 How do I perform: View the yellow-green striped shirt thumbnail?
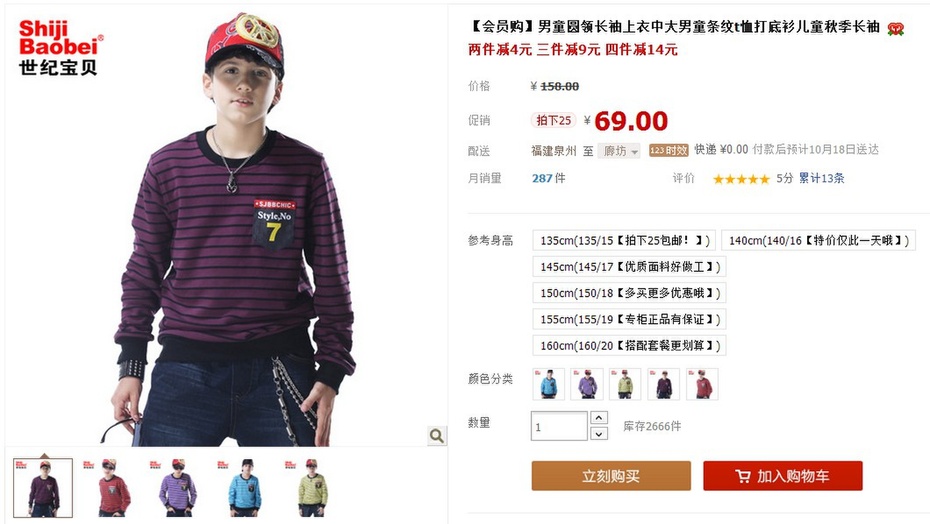coord(312,488)
